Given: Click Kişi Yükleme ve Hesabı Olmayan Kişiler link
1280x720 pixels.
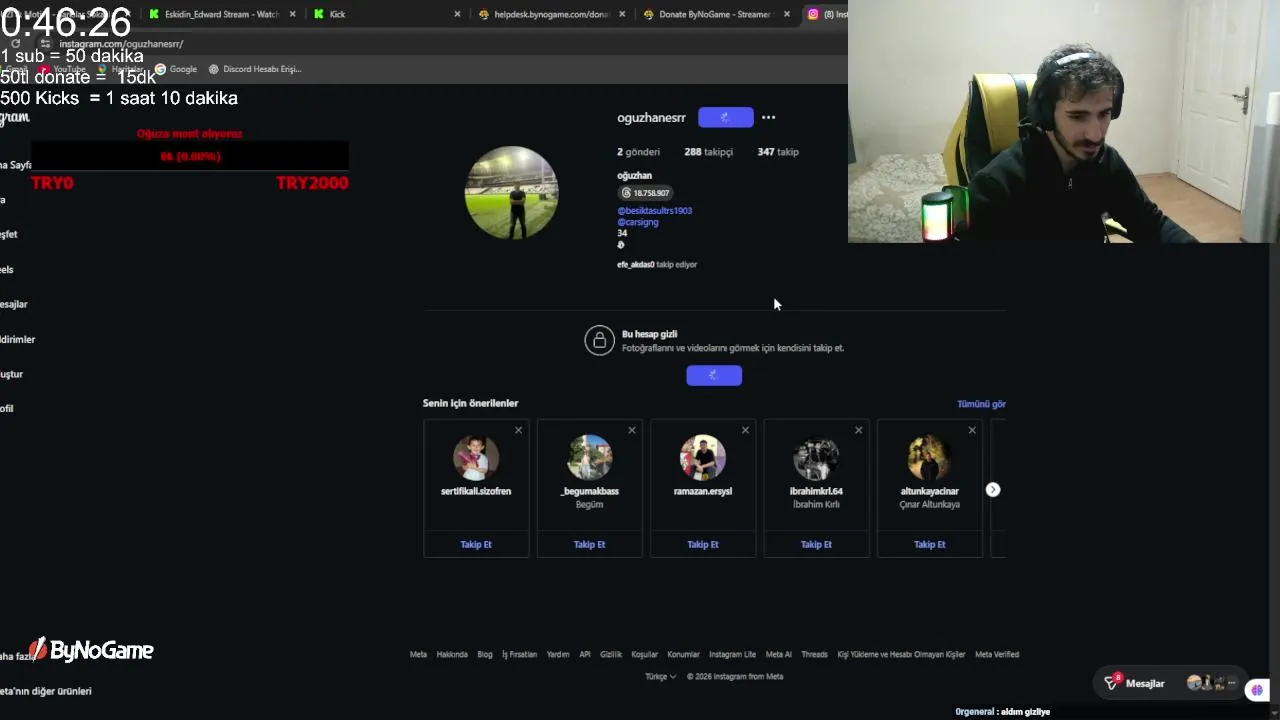Looking at the screenshot, I should [901, 654].
